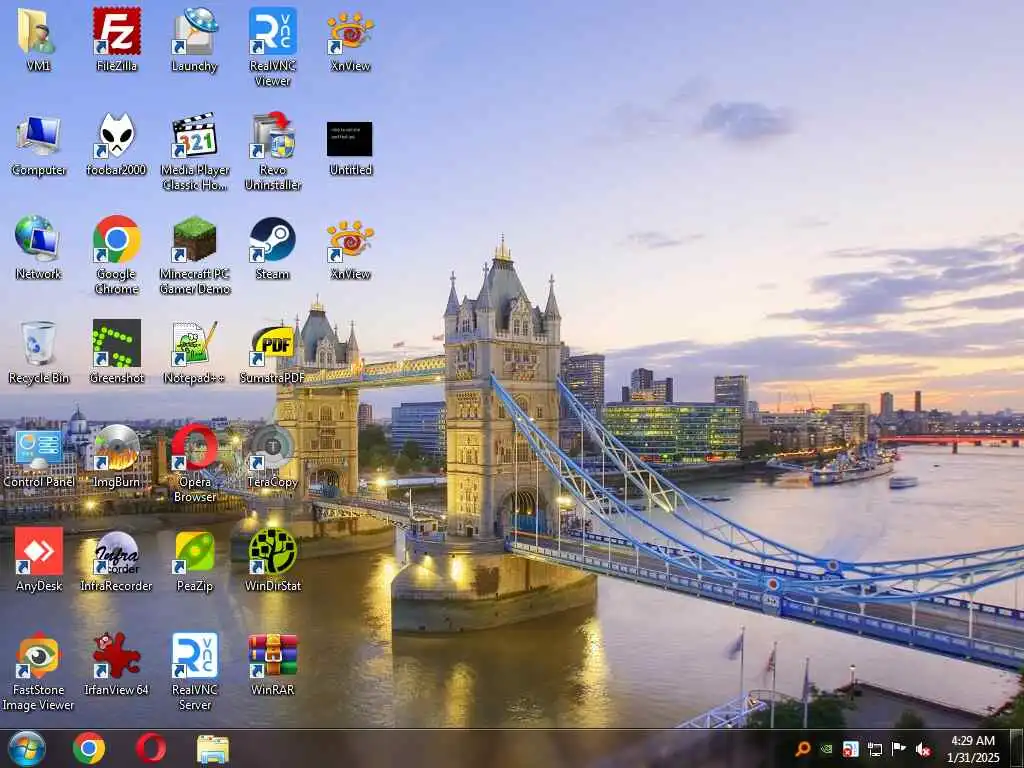This screenshot has width=1024, height=768.
Task: Click the muted volume speaker icon
Action: 923,749
